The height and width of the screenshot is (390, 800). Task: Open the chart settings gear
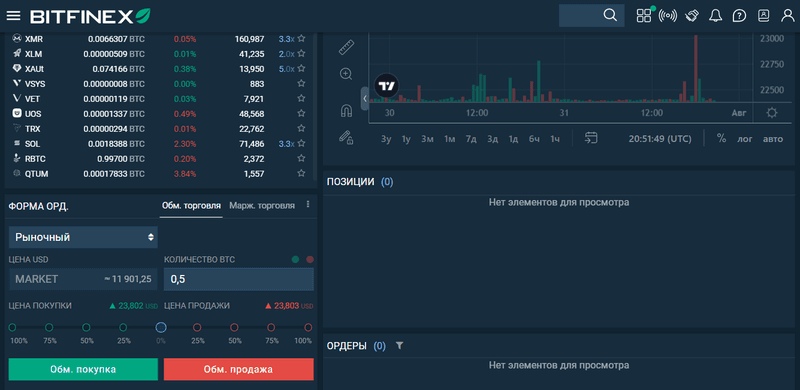772,113
